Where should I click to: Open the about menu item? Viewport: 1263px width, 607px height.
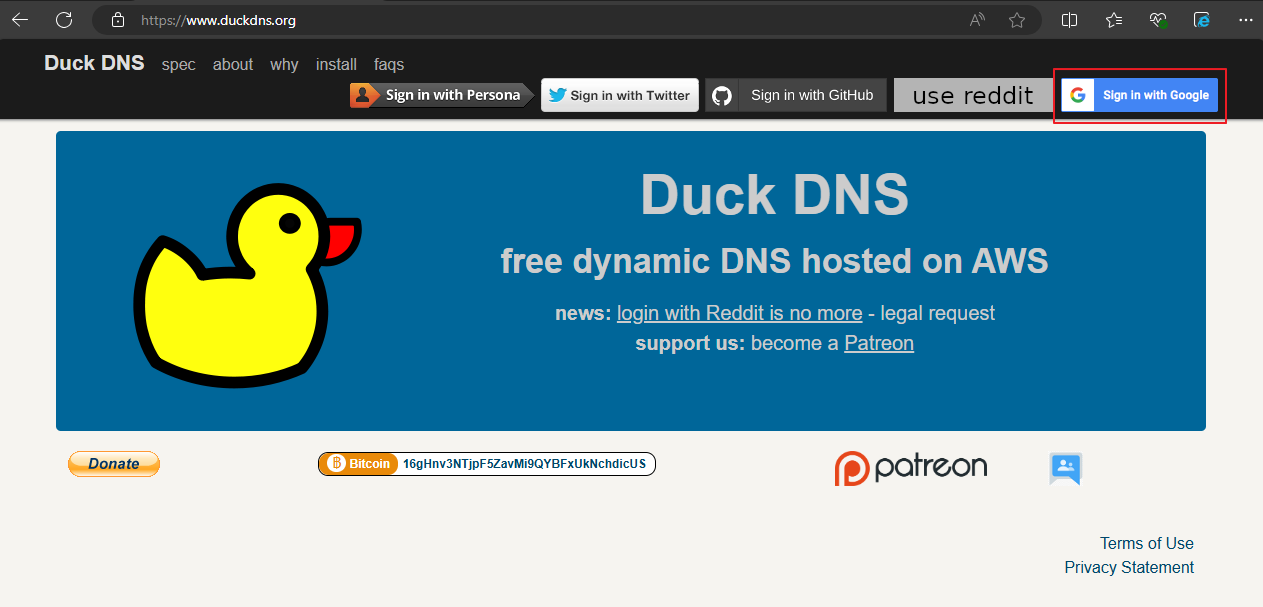(x=233, y=64)
